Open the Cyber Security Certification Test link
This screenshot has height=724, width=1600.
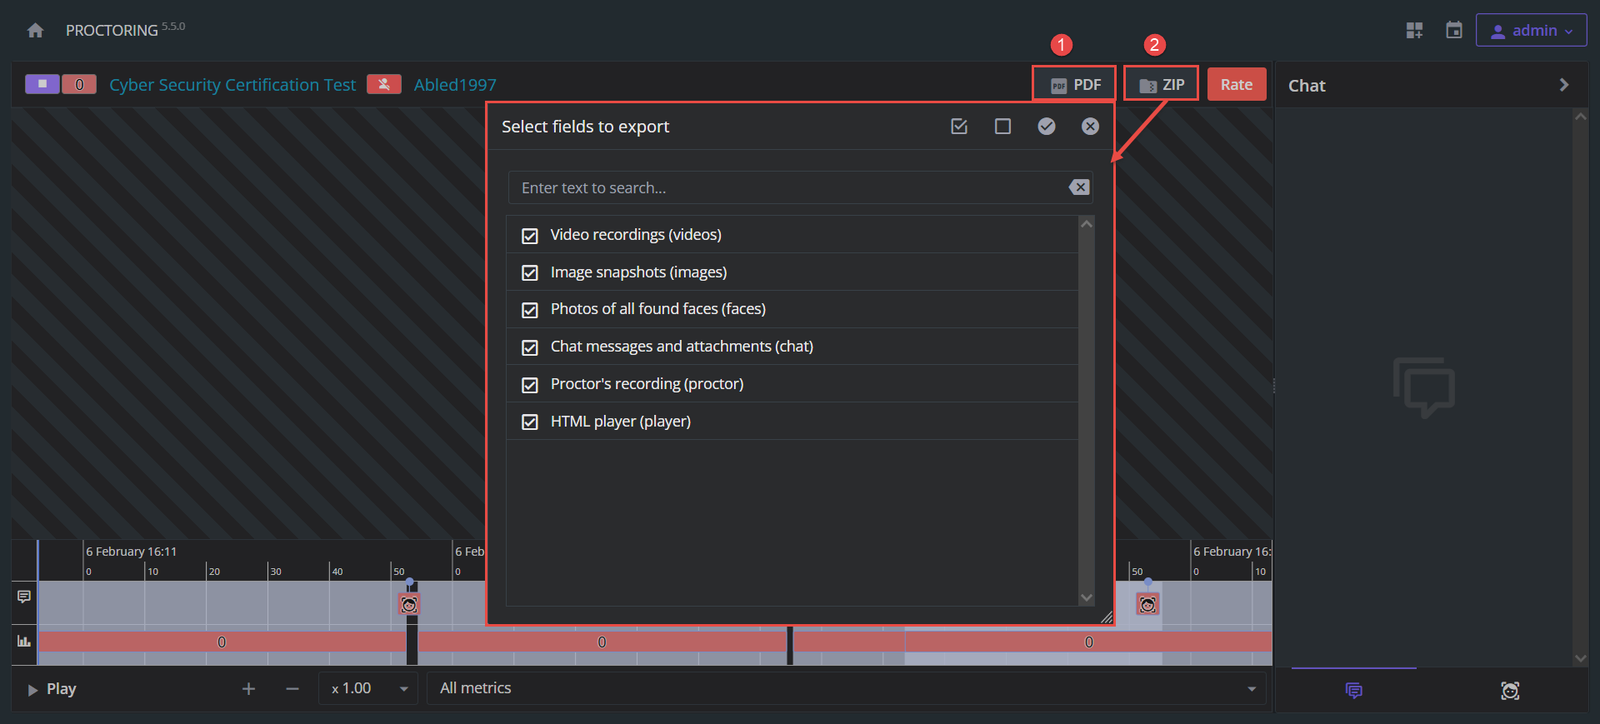tap(232, 85)
